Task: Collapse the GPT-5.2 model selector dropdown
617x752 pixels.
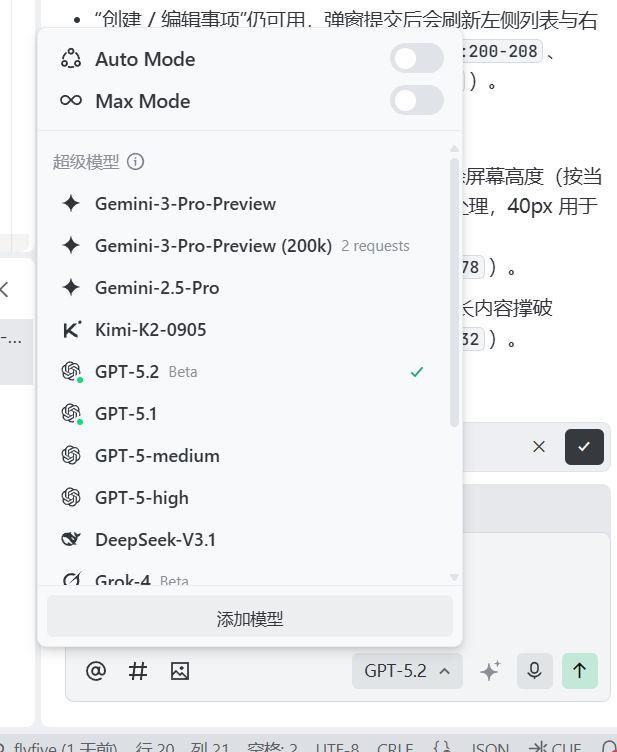Action: (407, 671)
